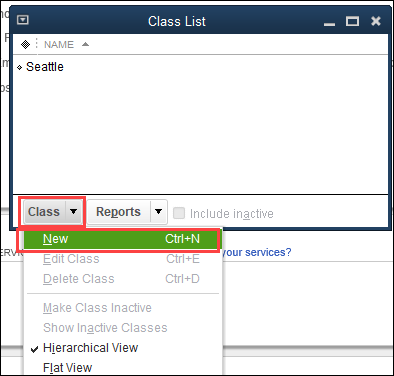
Task: Select Edit Class menu entry
Action: (123, 259)
